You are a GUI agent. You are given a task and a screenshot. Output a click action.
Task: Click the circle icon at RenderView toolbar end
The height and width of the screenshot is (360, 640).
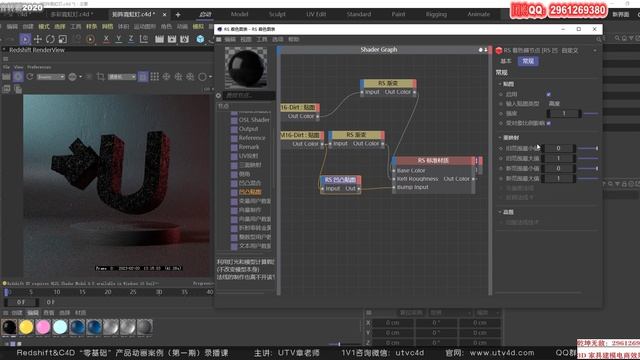[x=202, y=77]
